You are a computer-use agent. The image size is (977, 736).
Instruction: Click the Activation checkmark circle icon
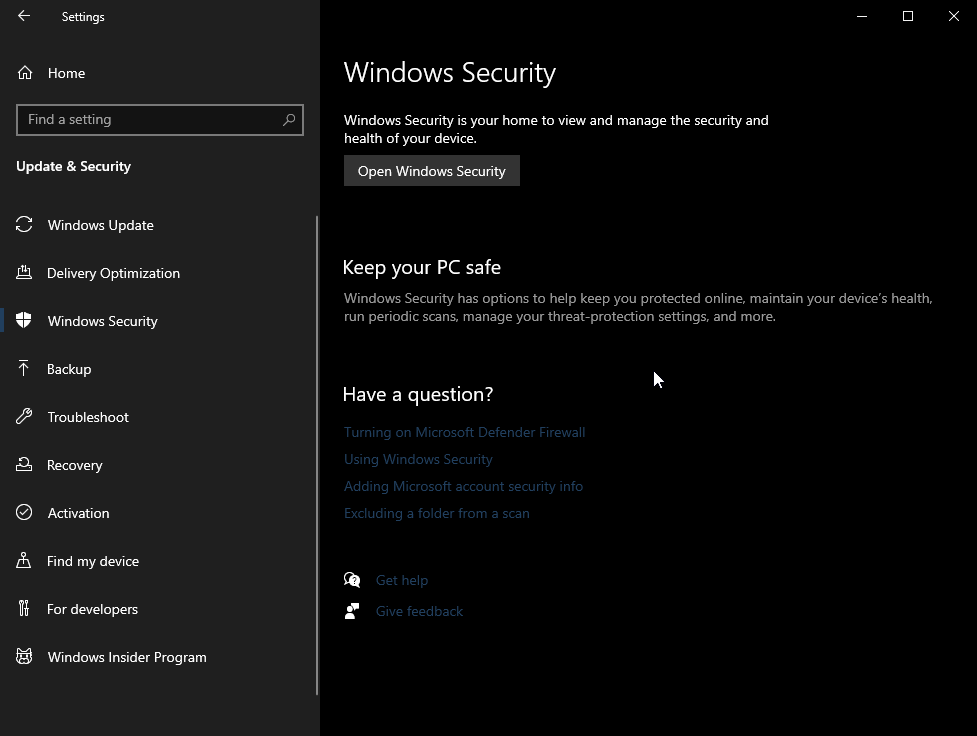click(24, 513)
